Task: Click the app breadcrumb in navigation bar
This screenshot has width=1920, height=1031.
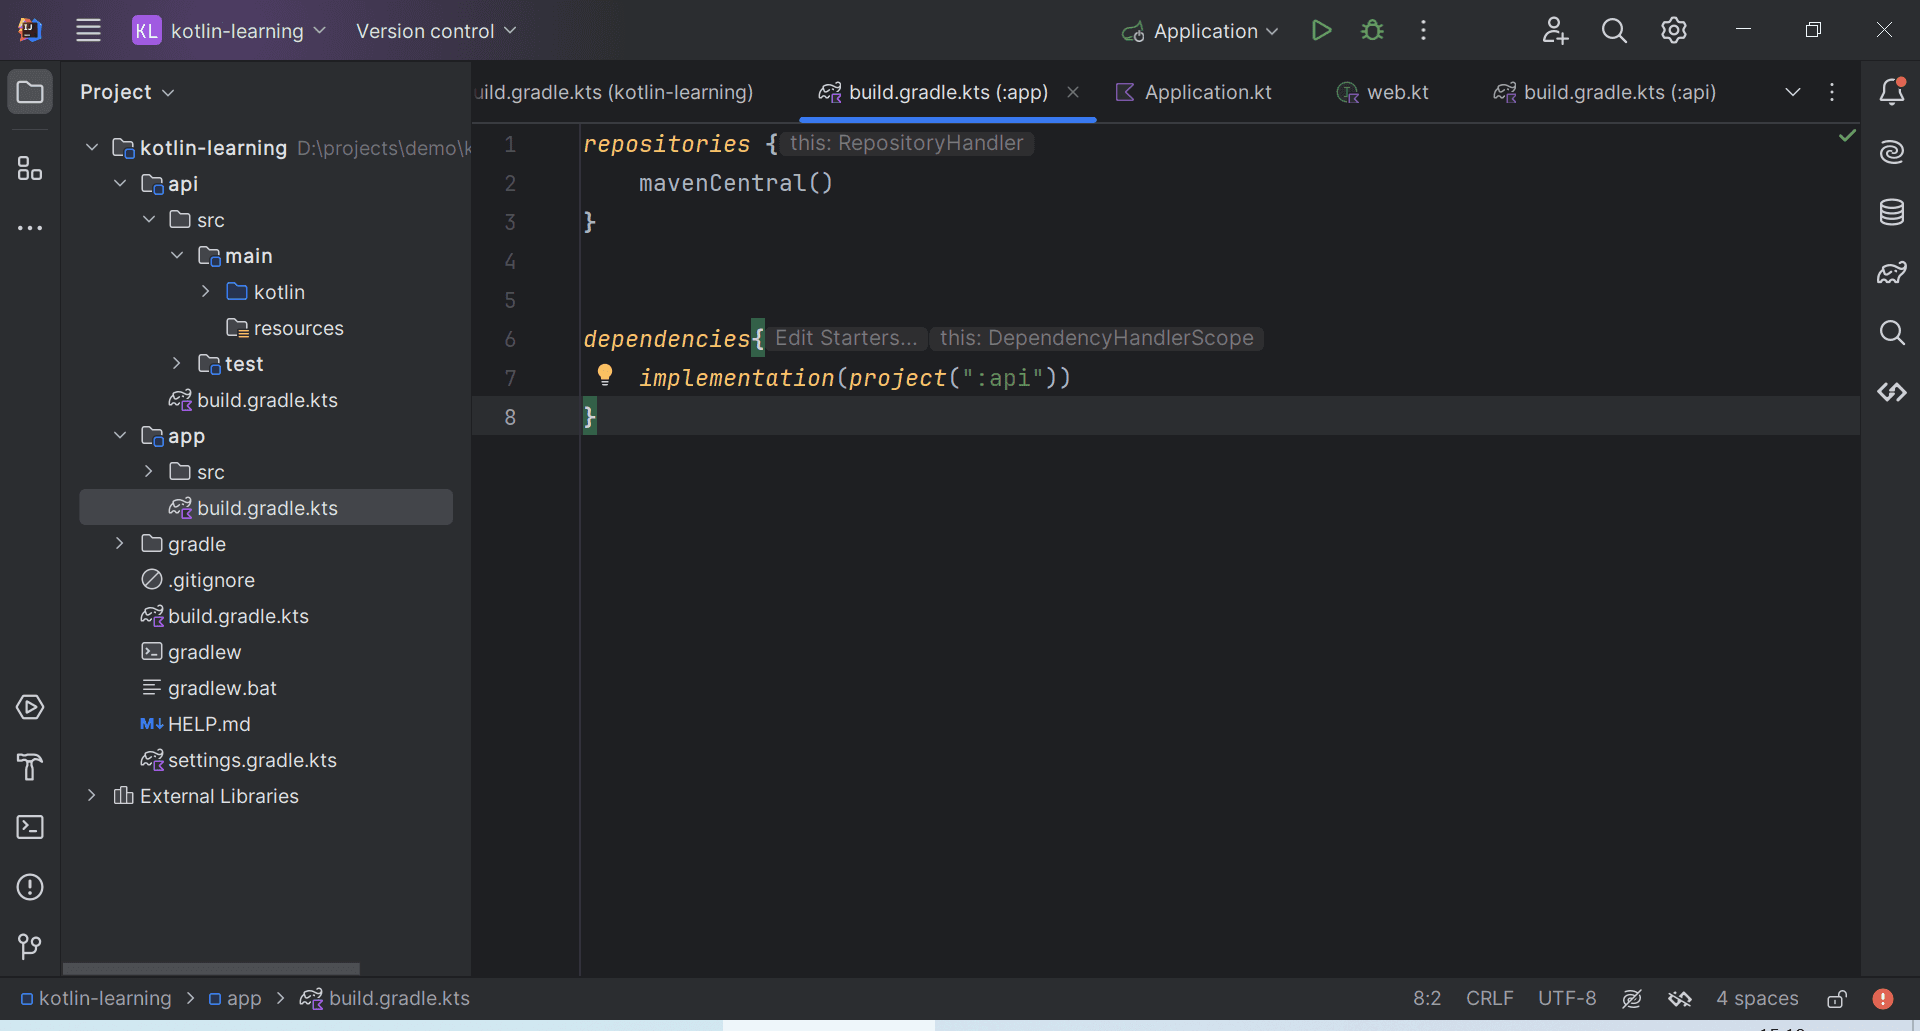Action: [x=235, y=998]
